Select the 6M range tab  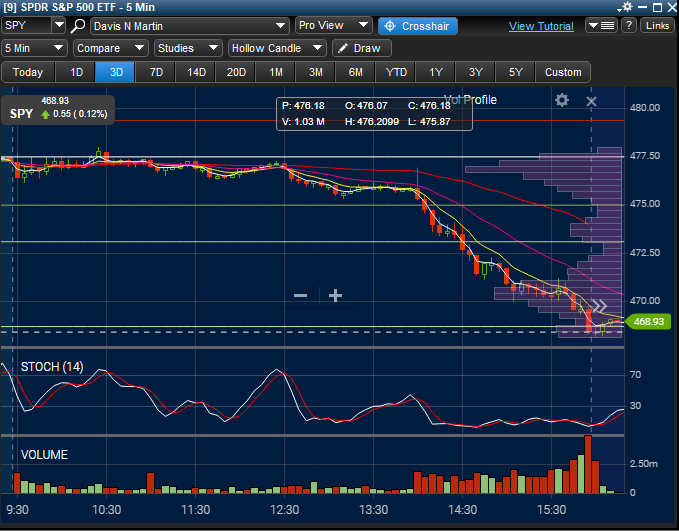click(356, 72)
